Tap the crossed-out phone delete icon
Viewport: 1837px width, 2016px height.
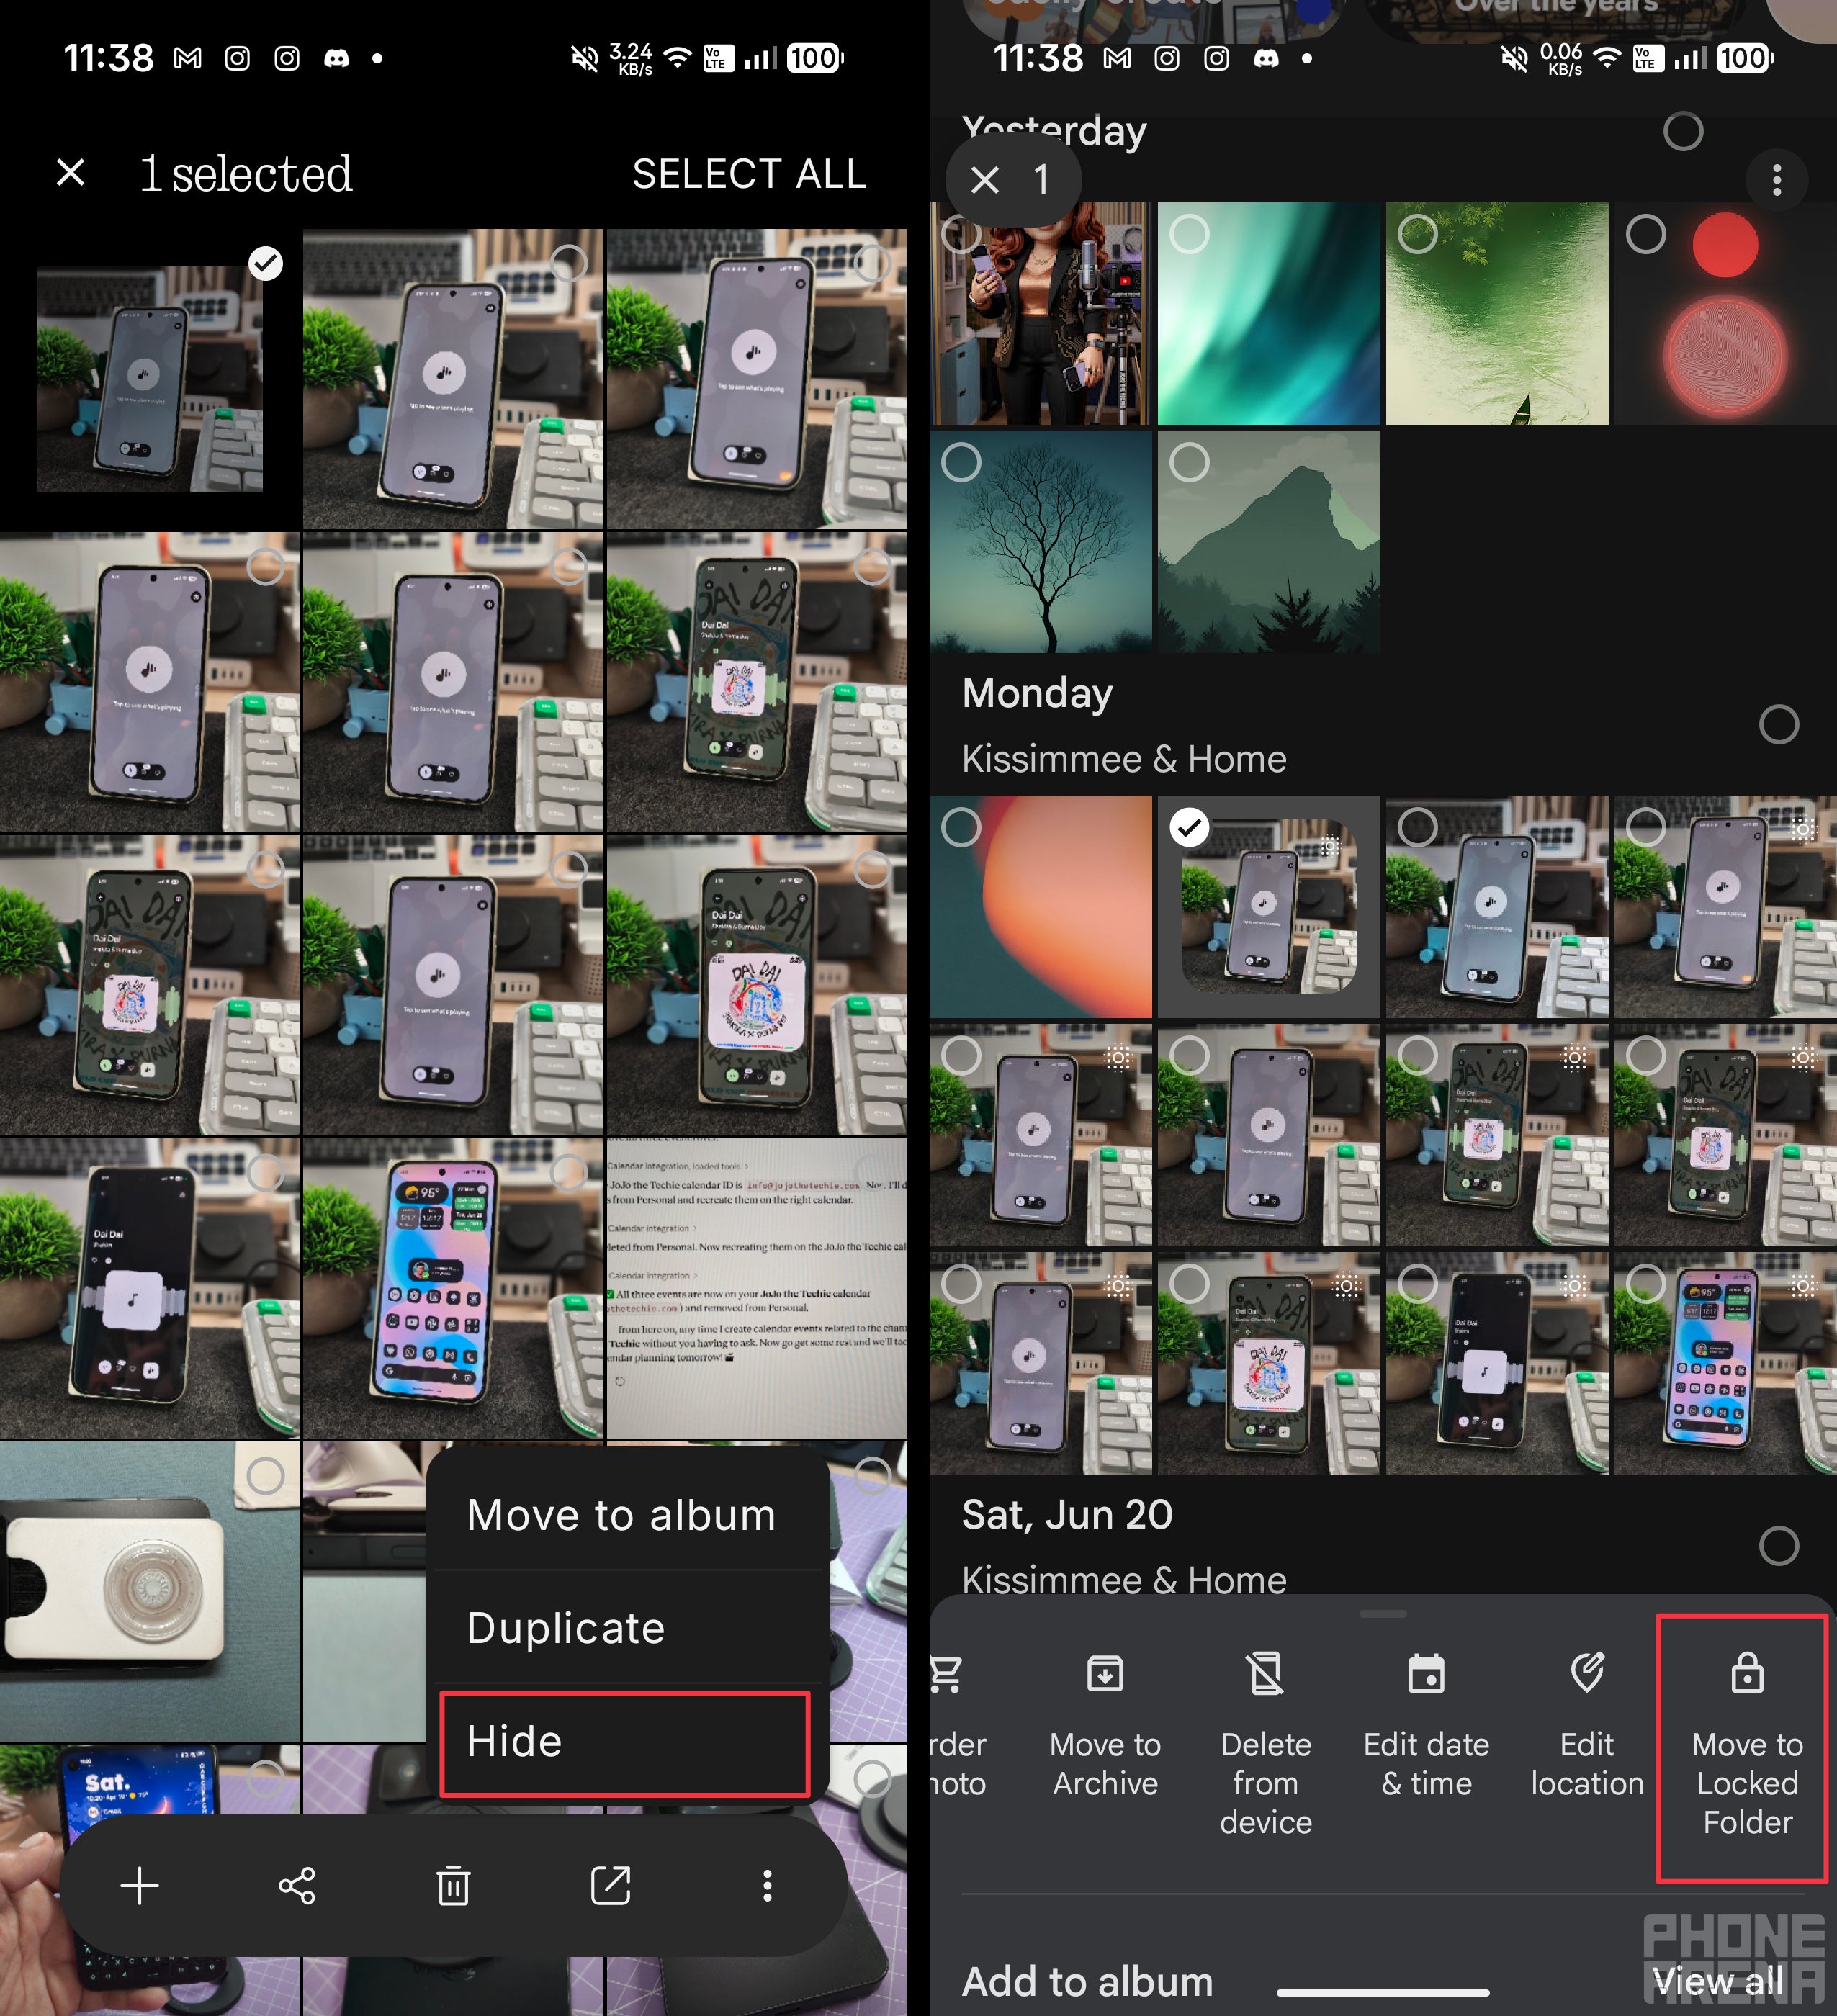point(1265,1674)
